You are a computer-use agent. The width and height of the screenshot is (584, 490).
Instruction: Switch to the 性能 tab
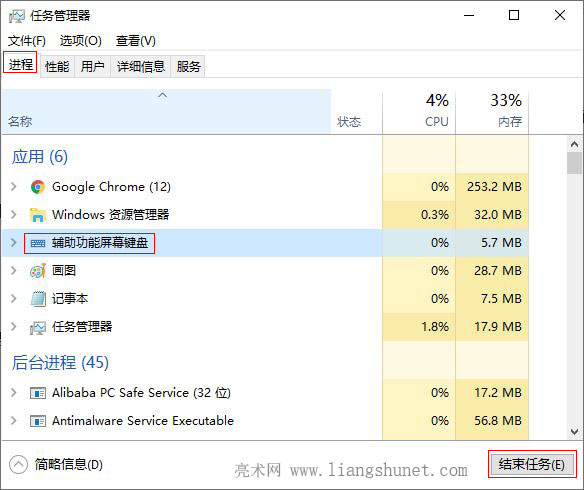[57, 67]
